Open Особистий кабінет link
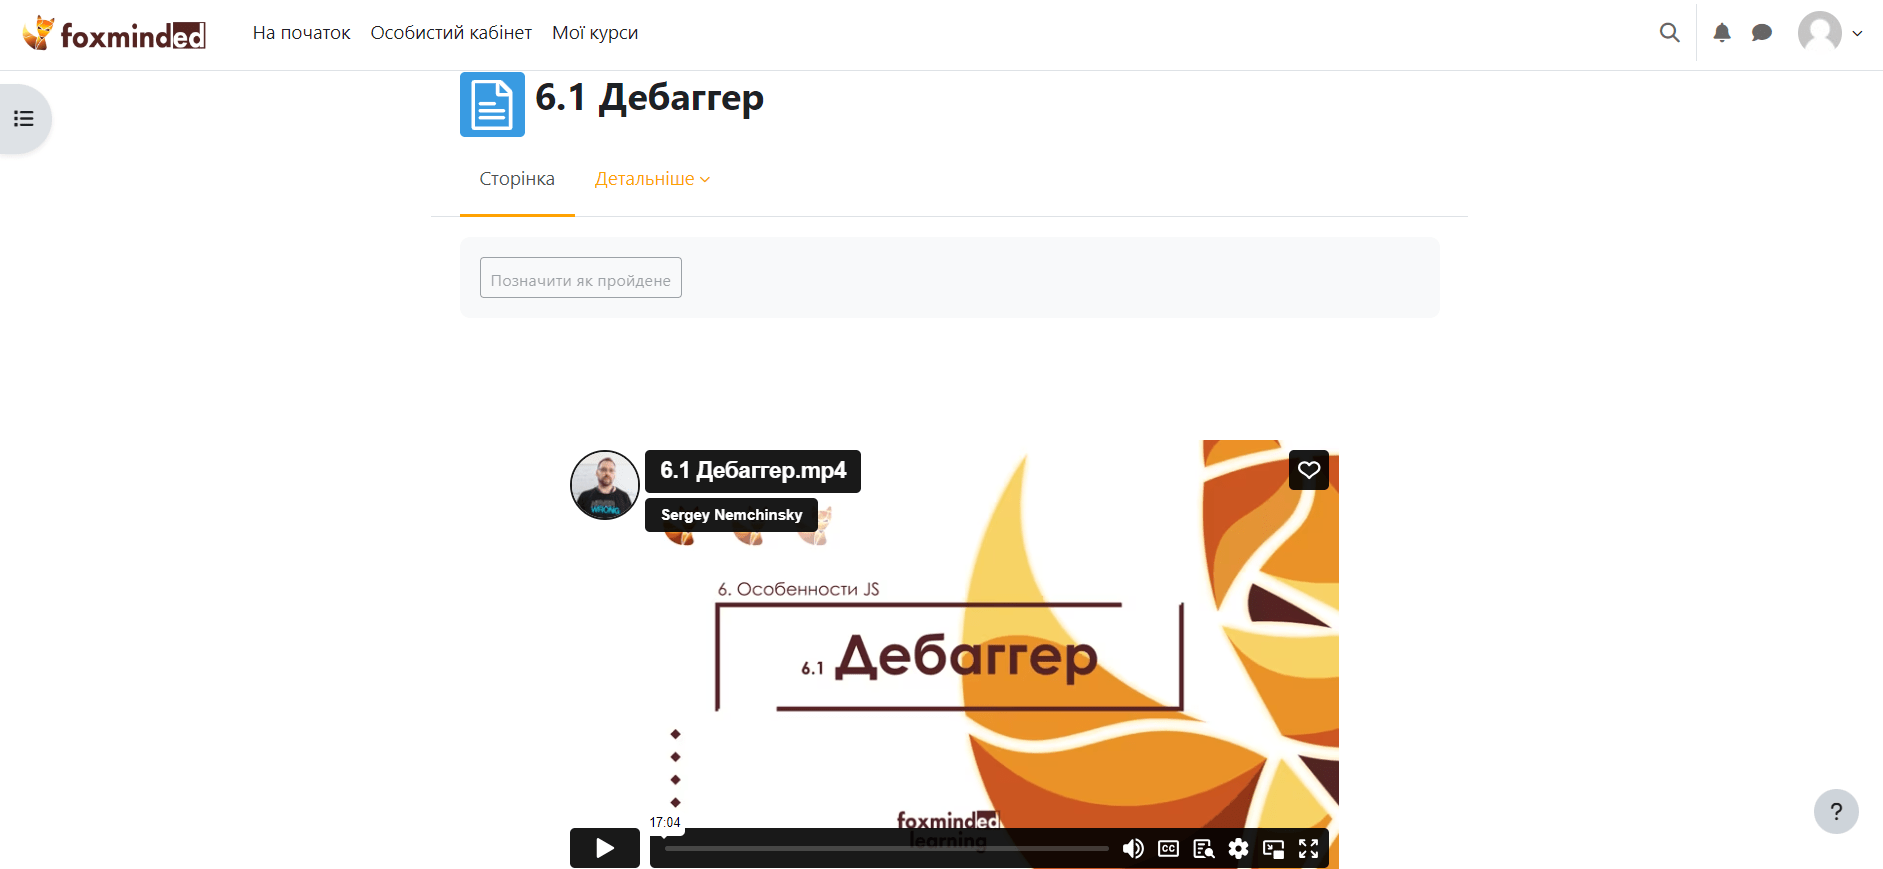The width and height of the screenshot is (1883, 869). 451,33
